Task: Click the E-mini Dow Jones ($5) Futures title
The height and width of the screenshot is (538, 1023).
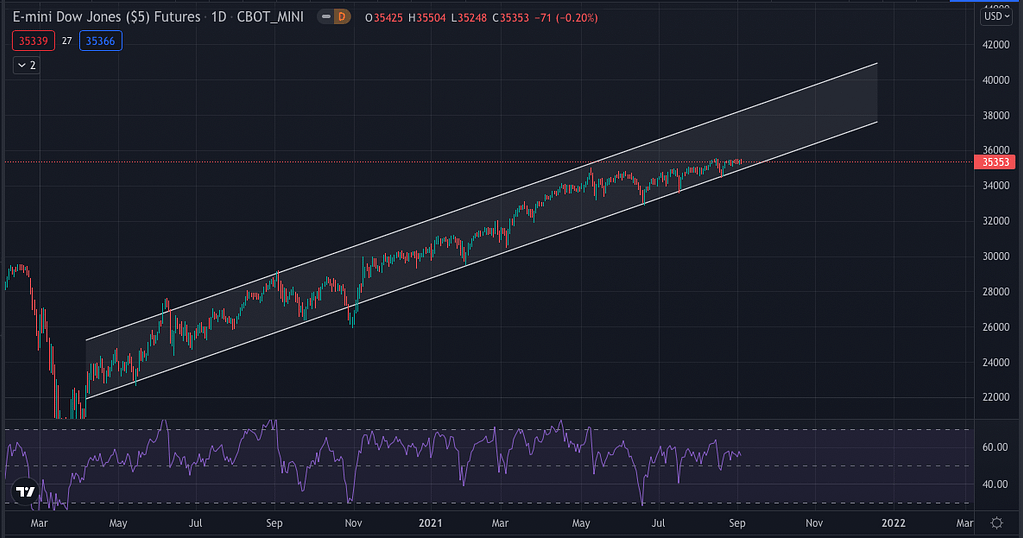Action: (106, 17)
